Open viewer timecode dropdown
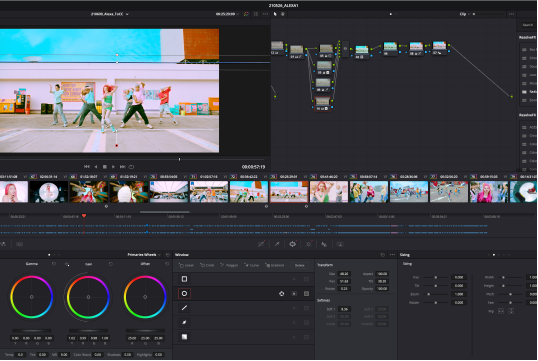The width and height of the screenshot is (538, 361). tap(227, 14)
